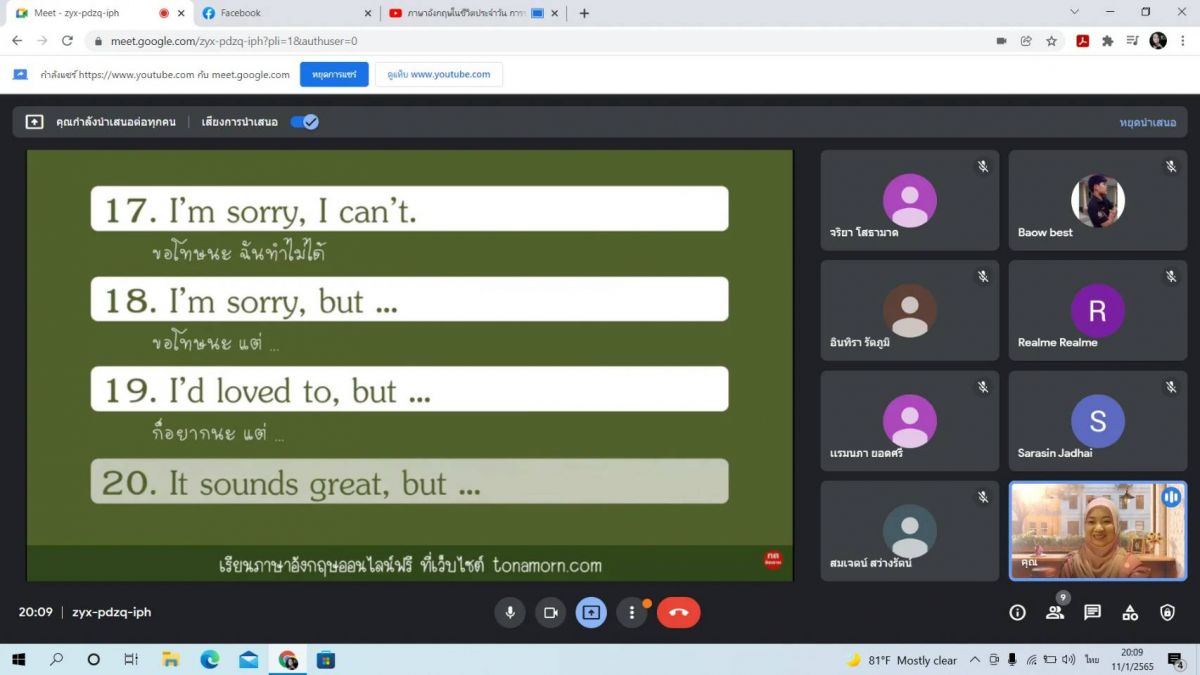Select Baow best participant tile
The width and height of the screenshot is (1200, 675).
(1098, 200)
